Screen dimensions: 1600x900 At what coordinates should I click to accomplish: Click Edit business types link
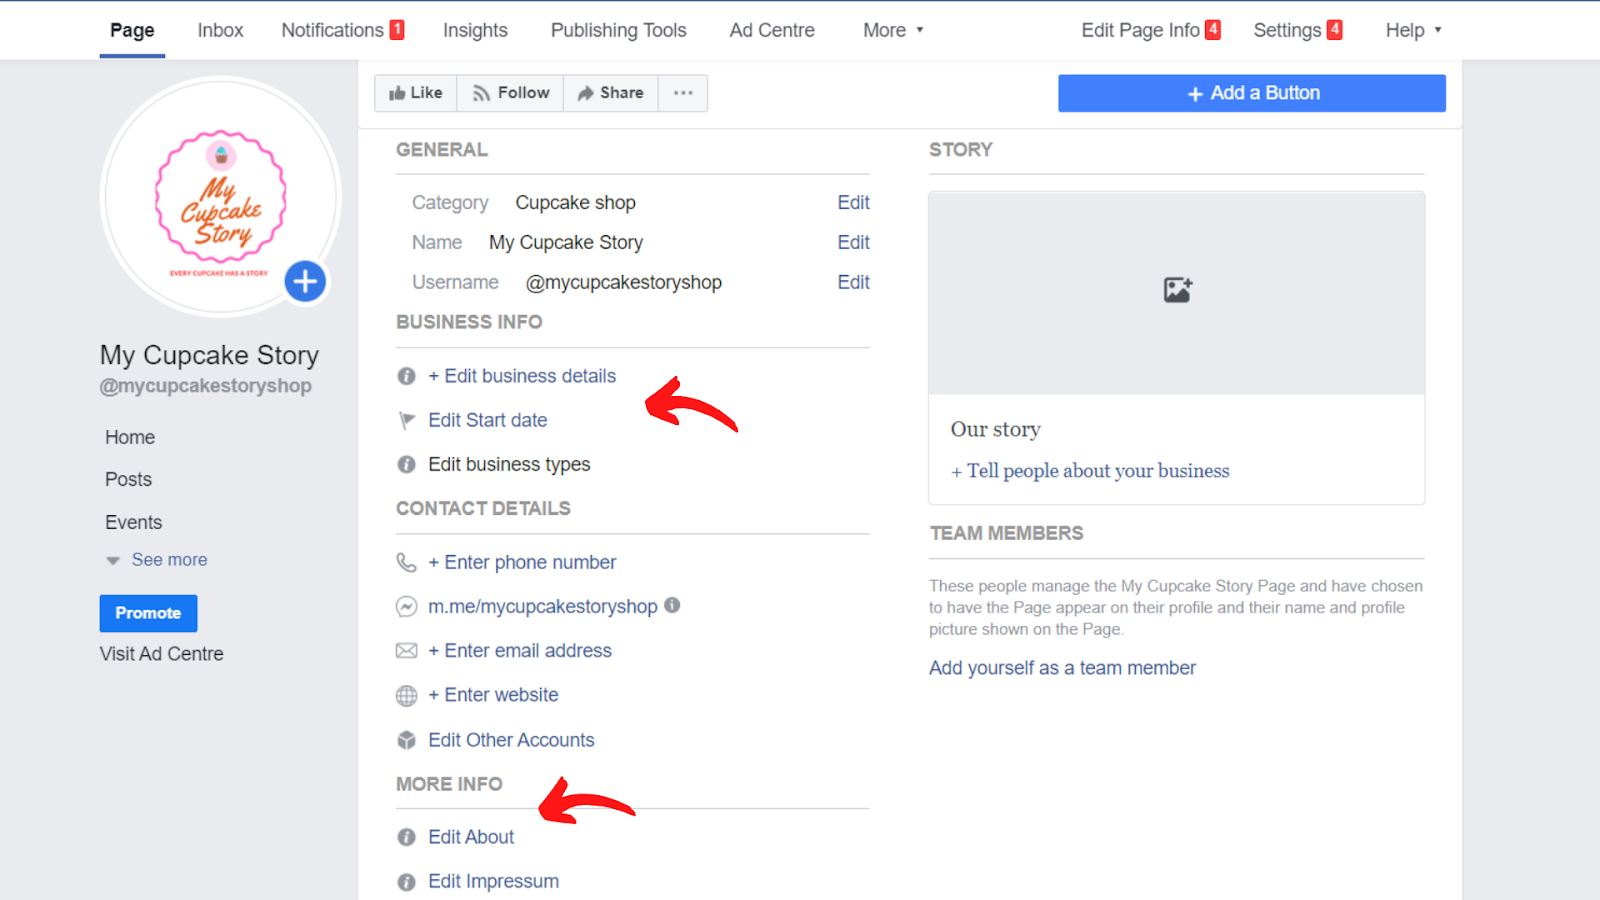(x=509, y=465)
